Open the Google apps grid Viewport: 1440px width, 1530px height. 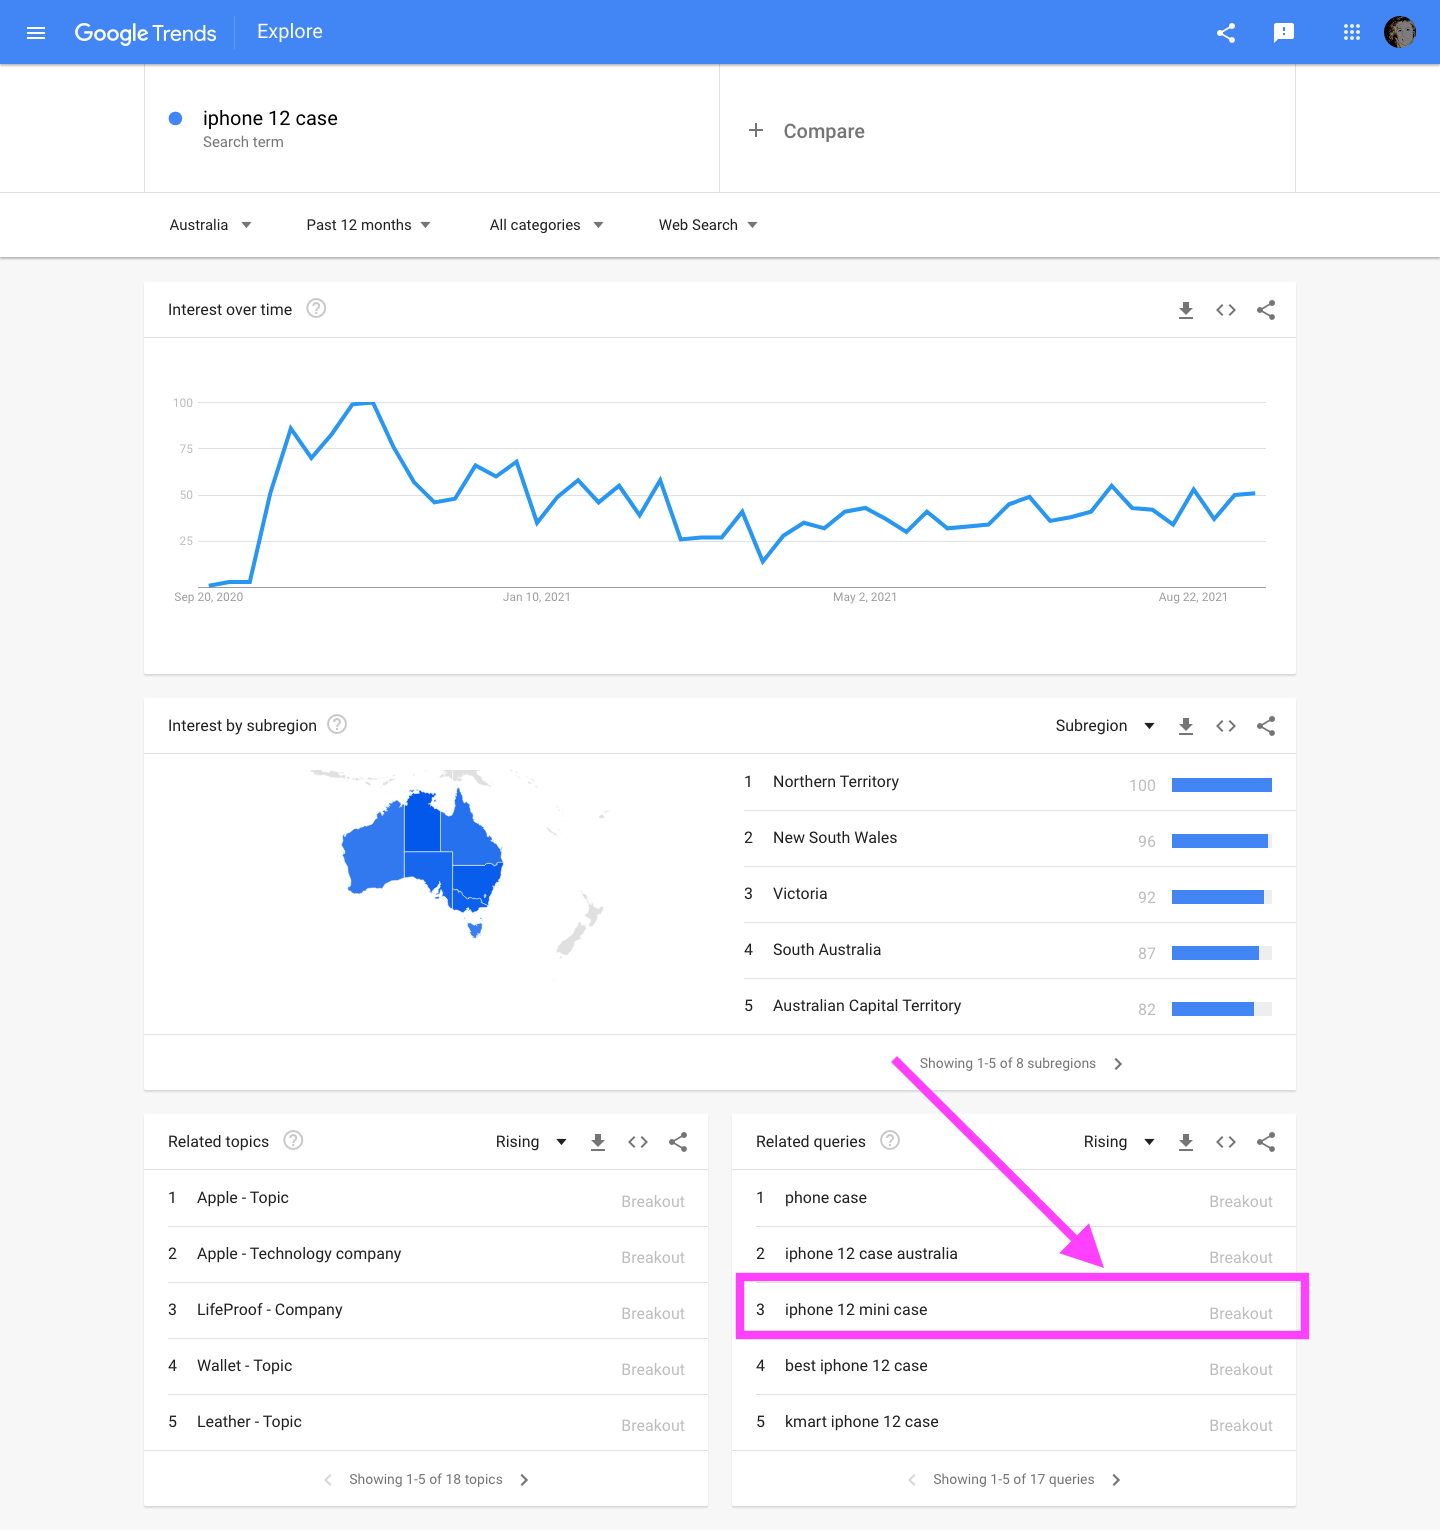tap(1352, 33)
